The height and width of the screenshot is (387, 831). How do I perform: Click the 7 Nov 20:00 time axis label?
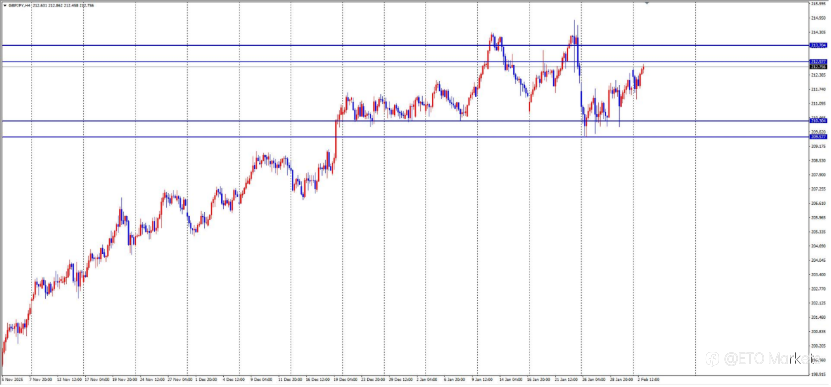click(41, 380)
